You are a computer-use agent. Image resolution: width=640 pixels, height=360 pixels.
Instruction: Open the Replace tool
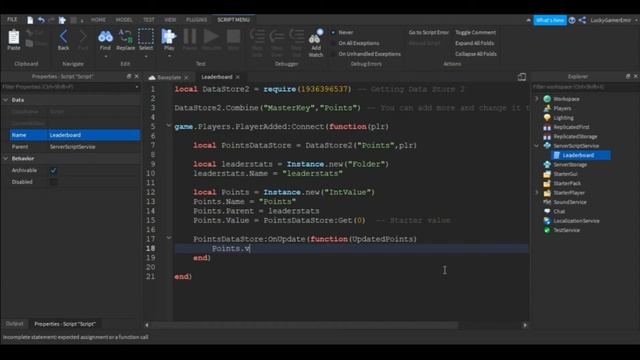pyautogui.click(x=125, y=36)
